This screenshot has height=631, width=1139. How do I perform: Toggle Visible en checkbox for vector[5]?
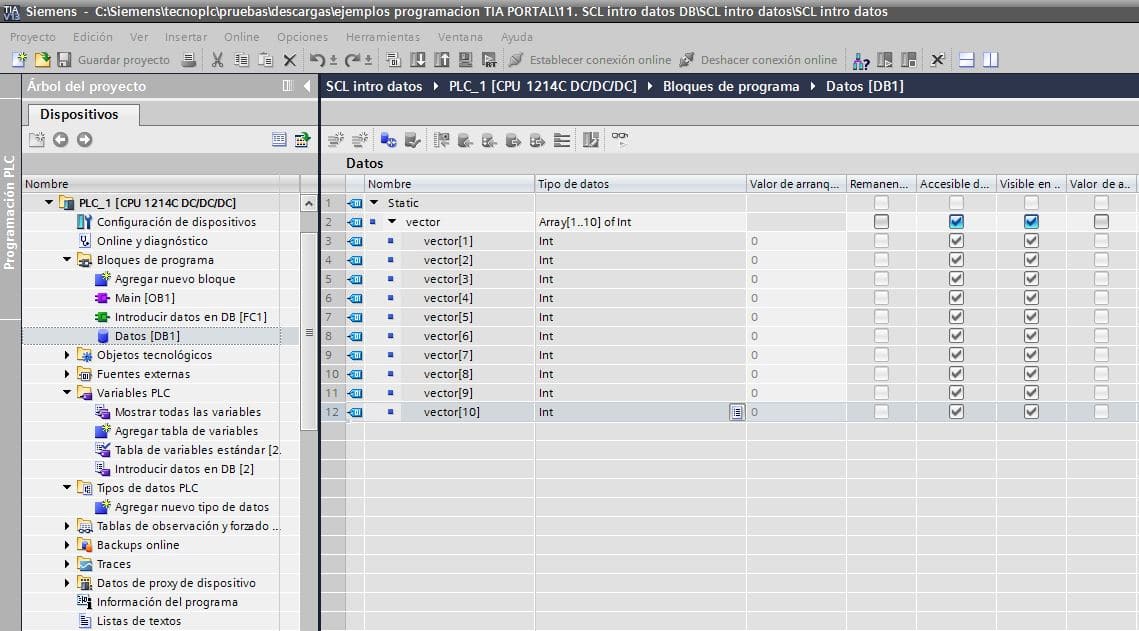pyautogui.click(x=1031, y=317)
